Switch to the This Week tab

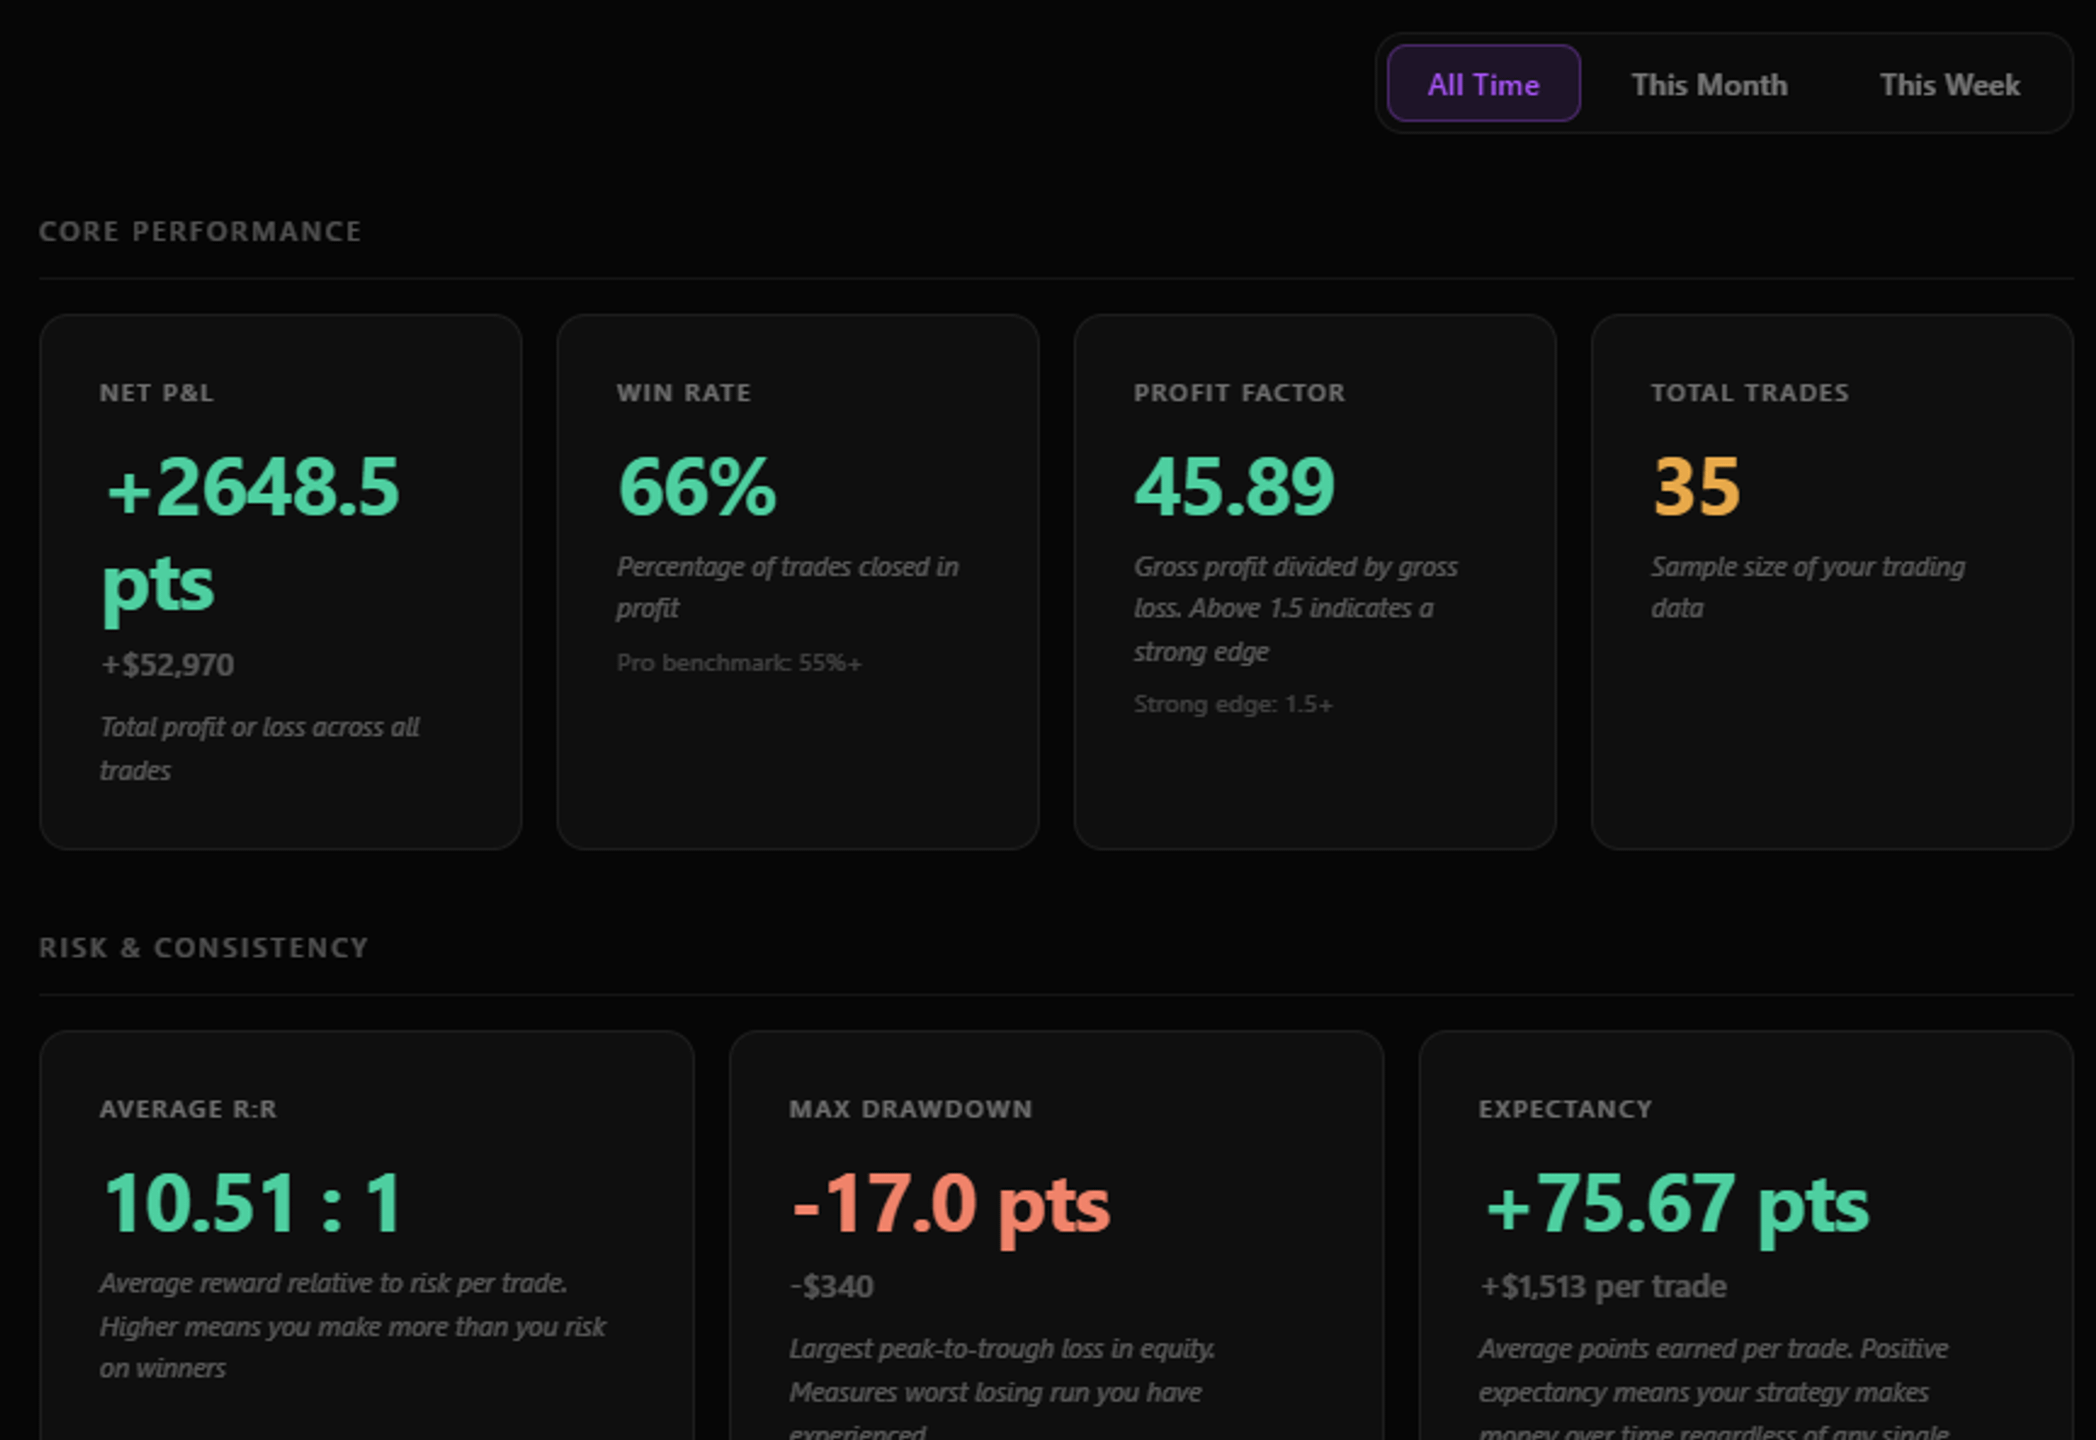coord(1949,84)
